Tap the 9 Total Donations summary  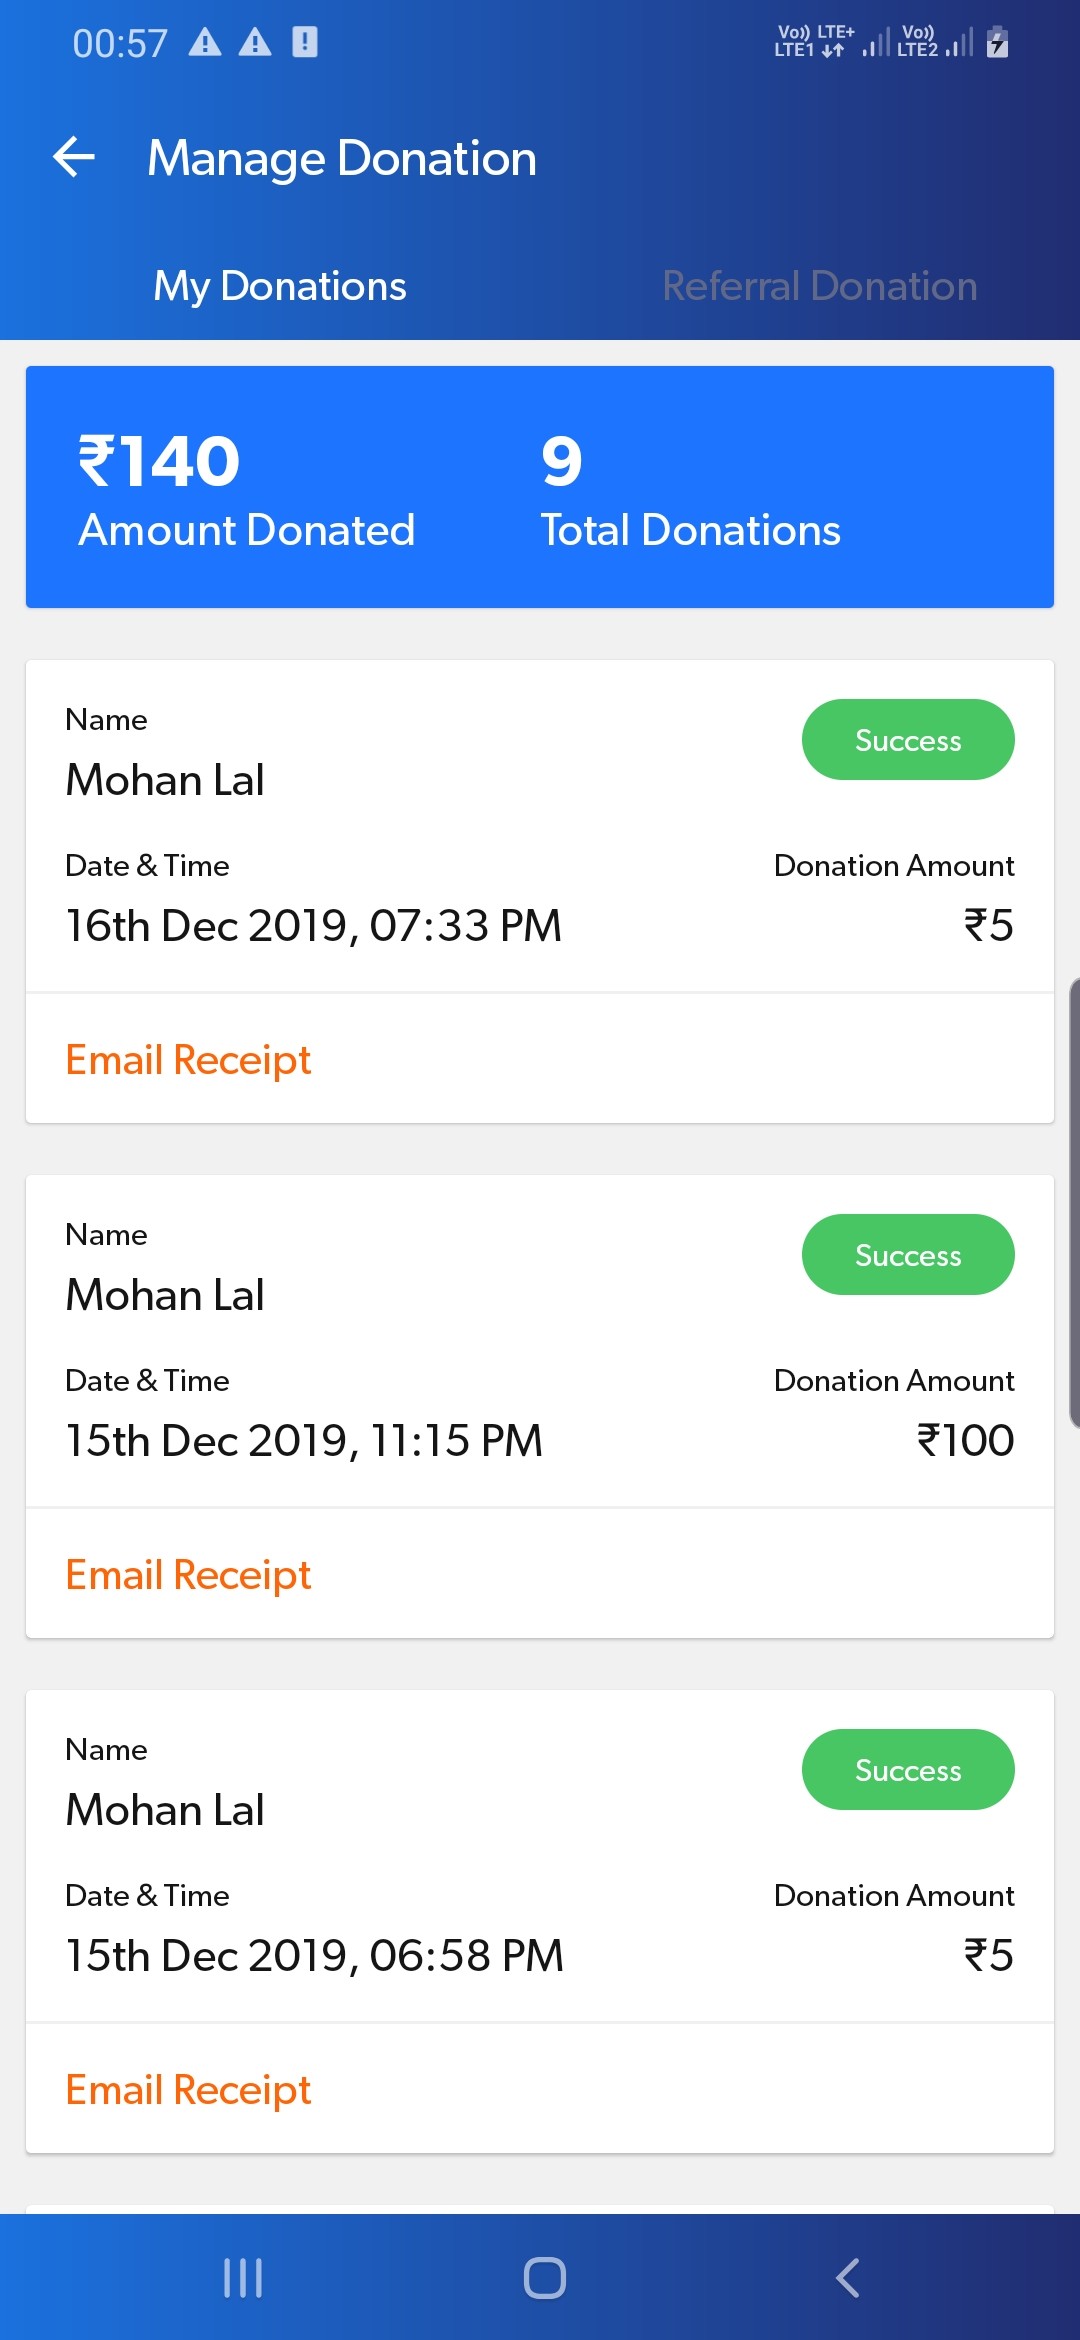click(690, 489)
